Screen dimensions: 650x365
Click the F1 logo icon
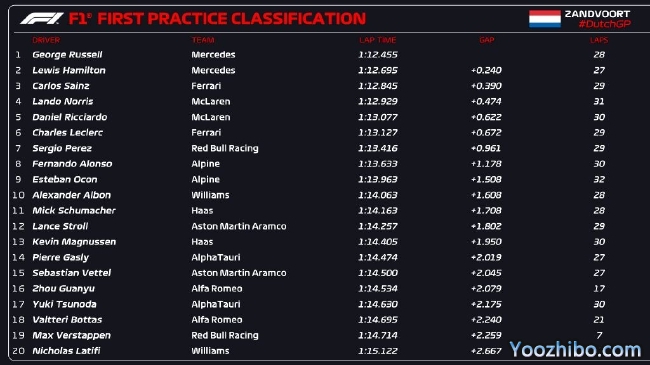coord(41,18)
